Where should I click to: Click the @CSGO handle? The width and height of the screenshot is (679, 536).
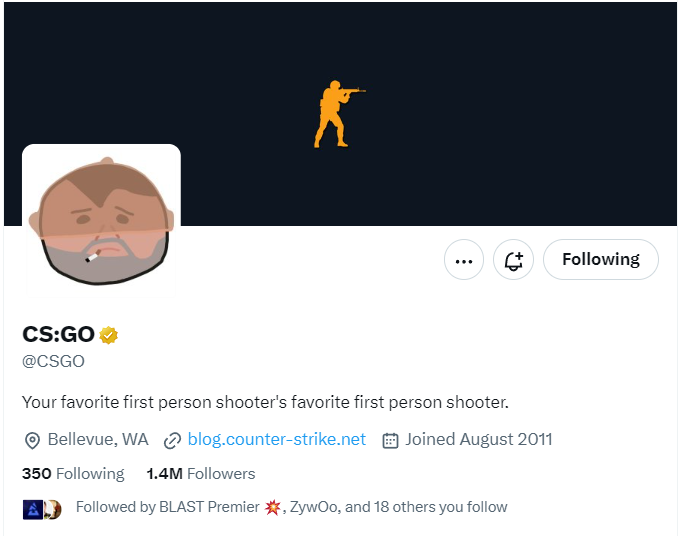tap(53, 361)
